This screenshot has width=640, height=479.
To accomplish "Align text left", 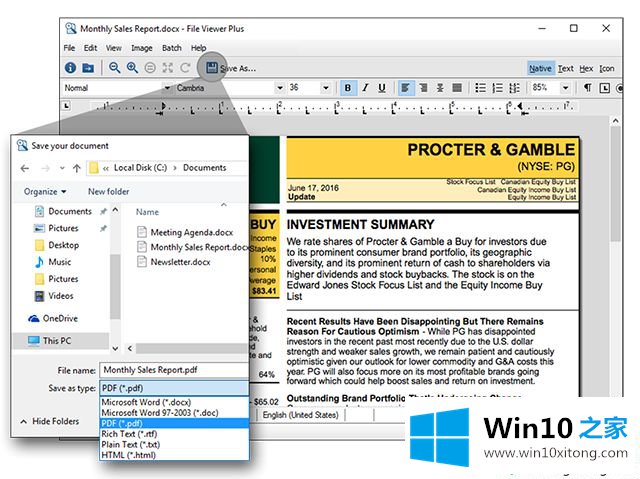I will 405,88.
